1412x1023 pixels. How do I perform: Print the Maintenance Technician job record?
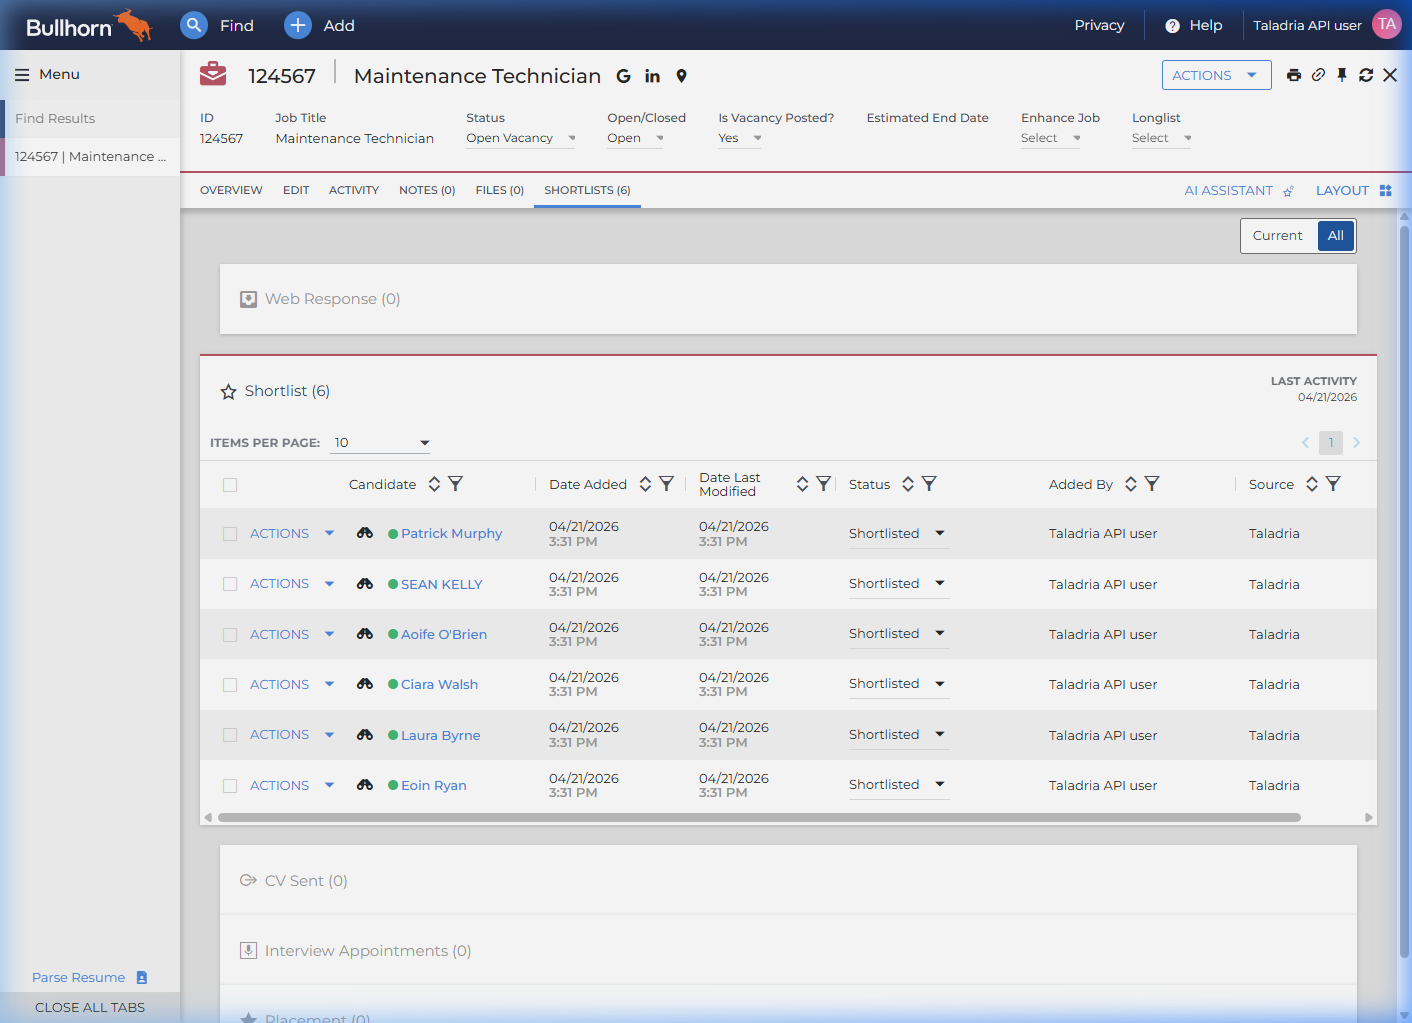(1294, 74)
